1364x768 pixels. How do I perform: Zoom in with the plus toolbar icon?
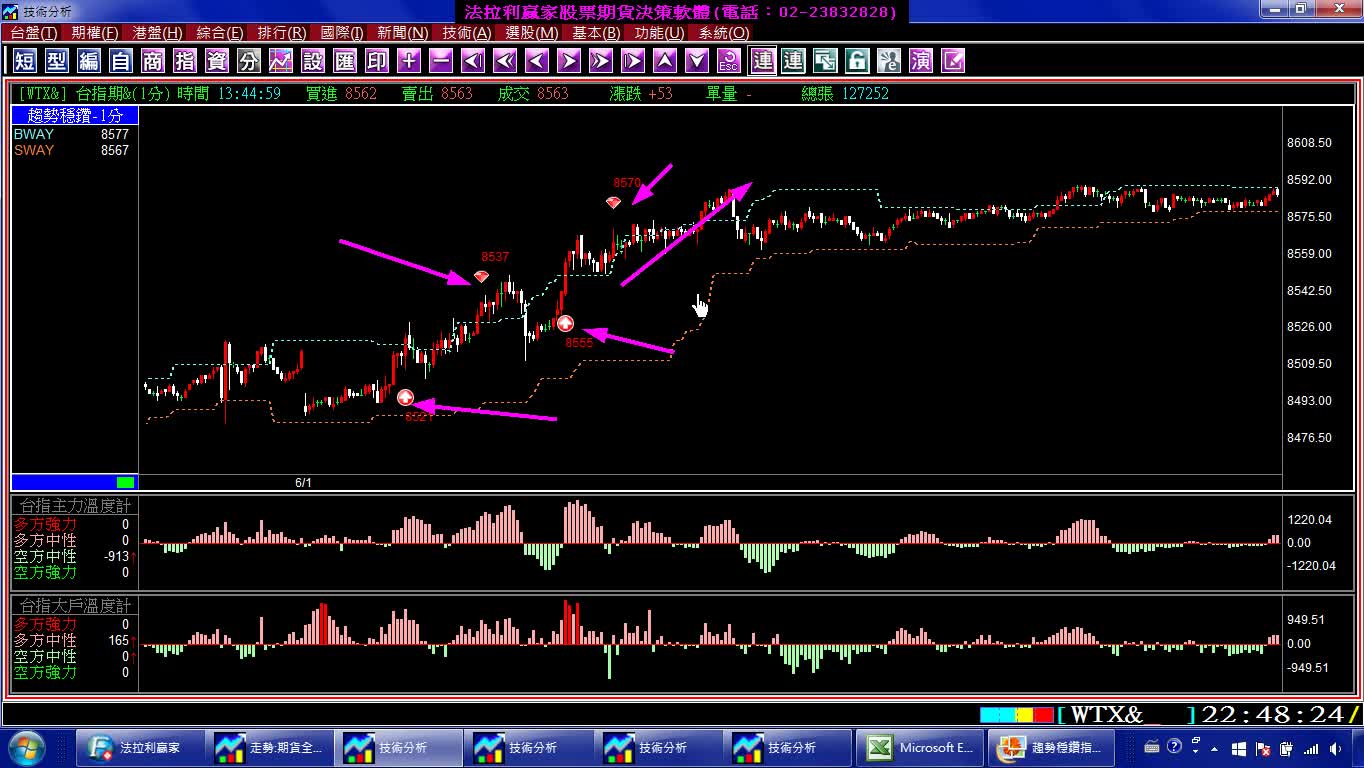click(409, 61)
